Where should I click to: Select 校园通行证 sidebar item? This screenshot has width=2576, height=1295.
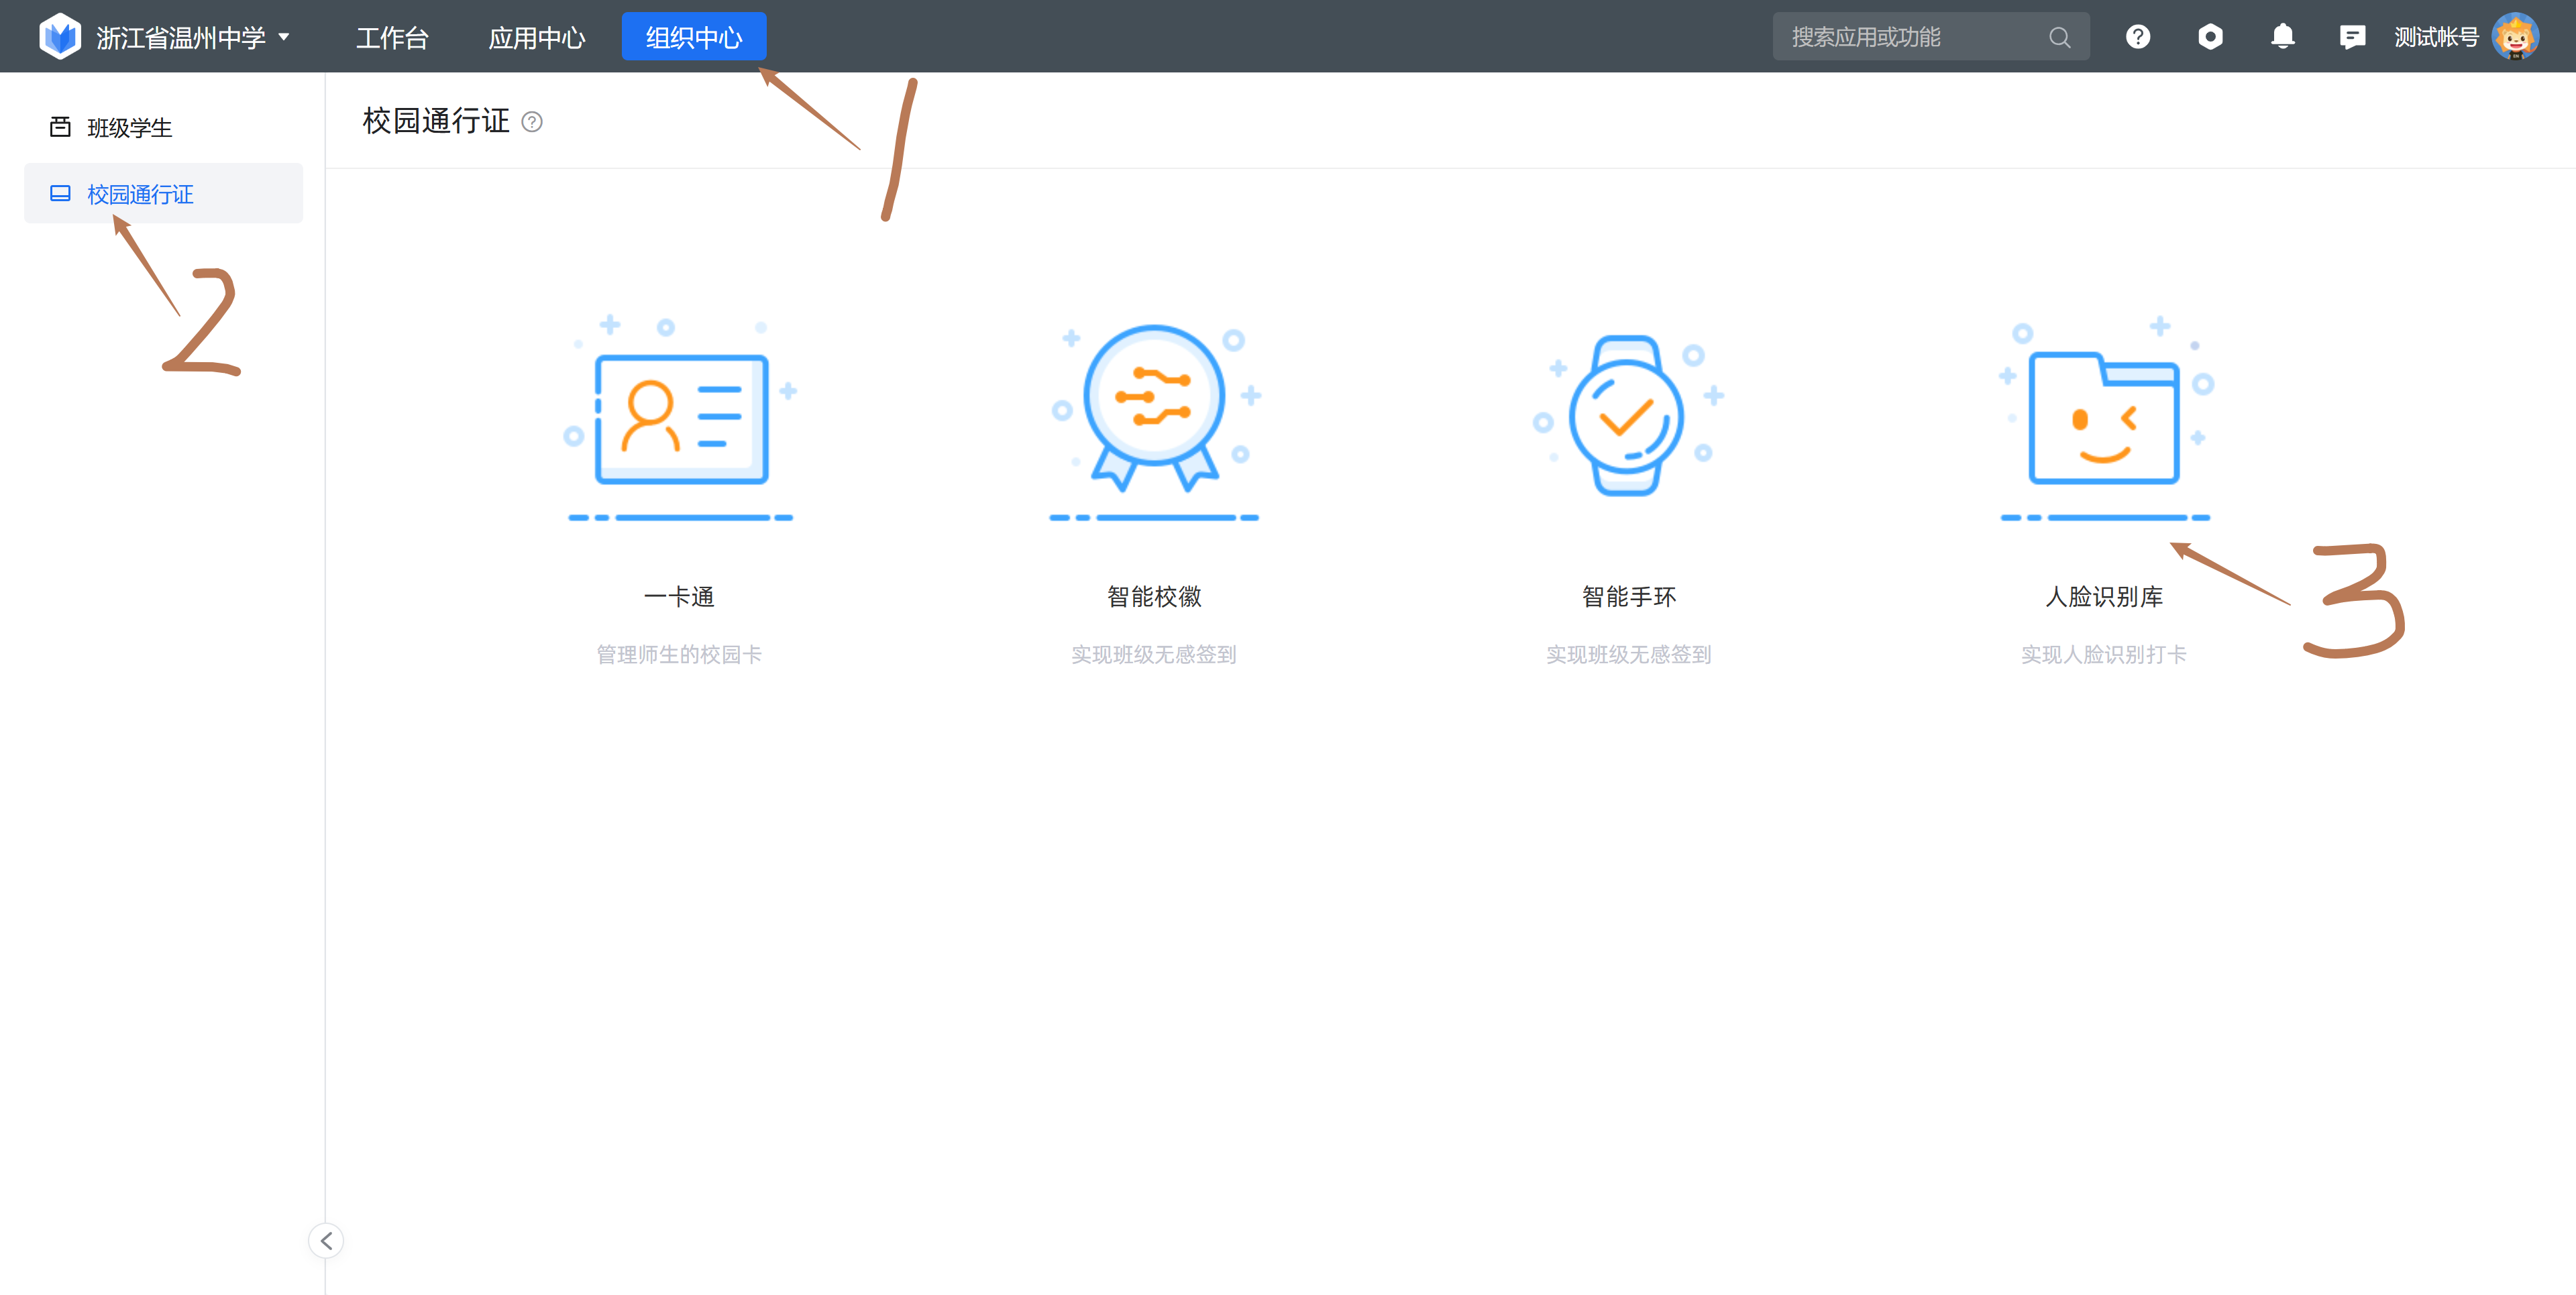140,194
